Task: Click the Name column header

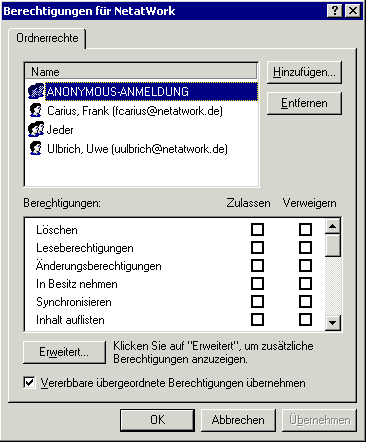Action: point(142,72)
